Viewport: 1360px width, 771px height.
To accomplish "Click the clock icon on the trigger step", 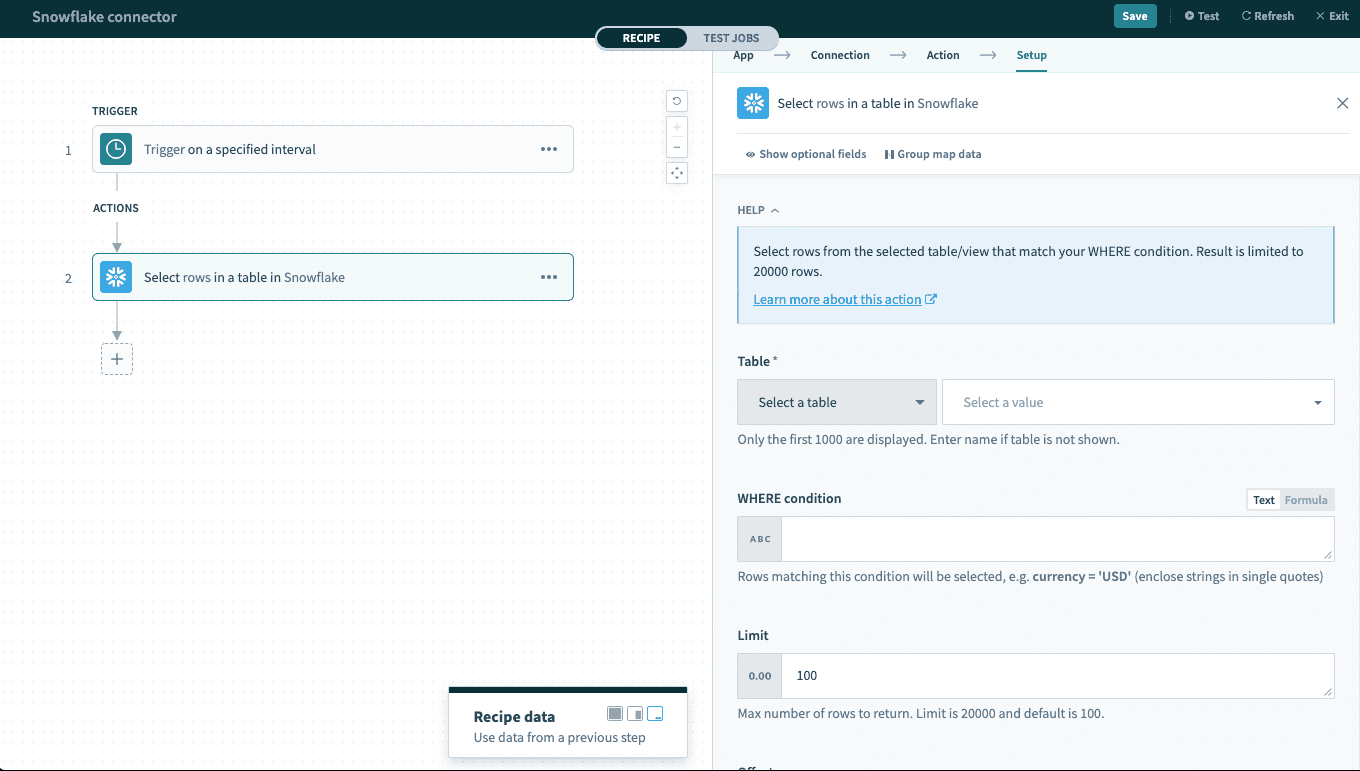I will tap(116, 148).
